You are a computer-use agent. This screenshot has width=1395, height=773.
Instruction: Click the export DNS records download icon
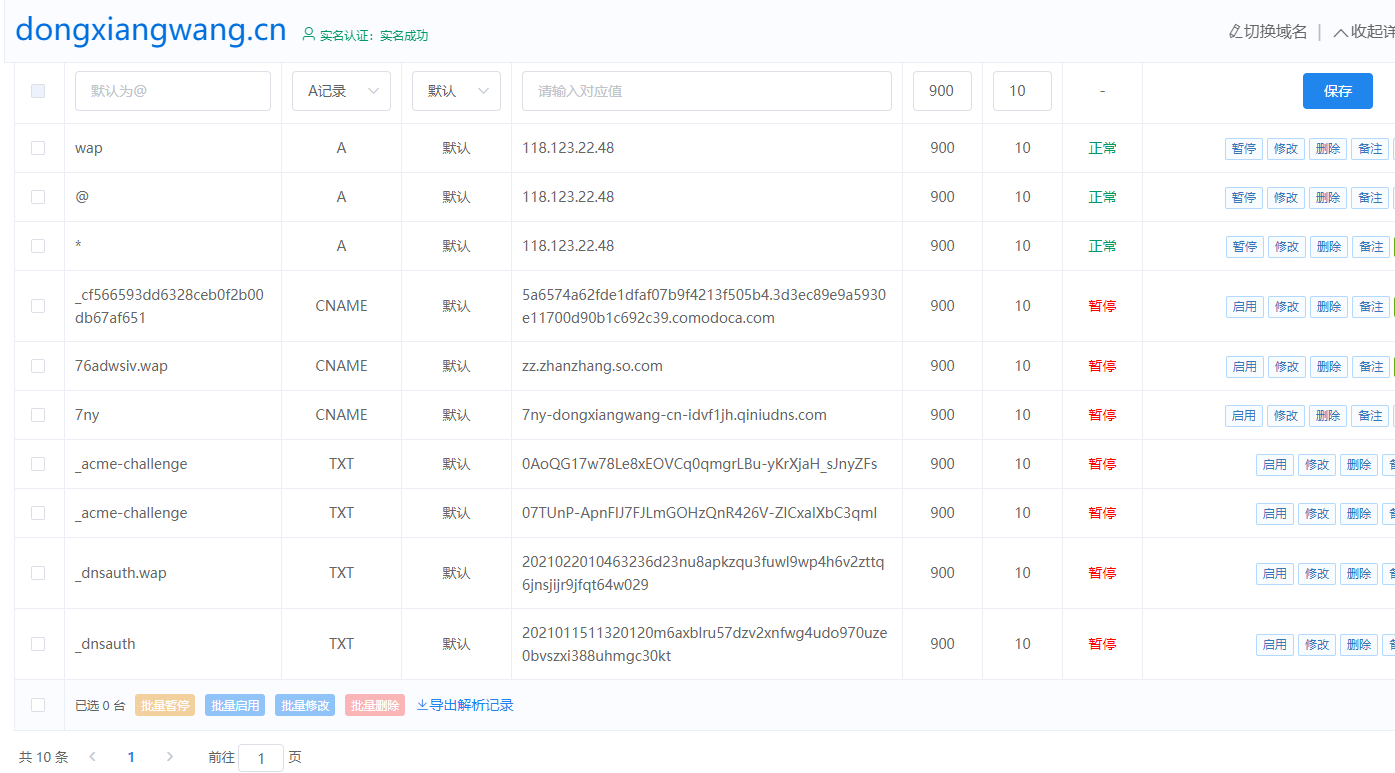(x=422, y=705)
